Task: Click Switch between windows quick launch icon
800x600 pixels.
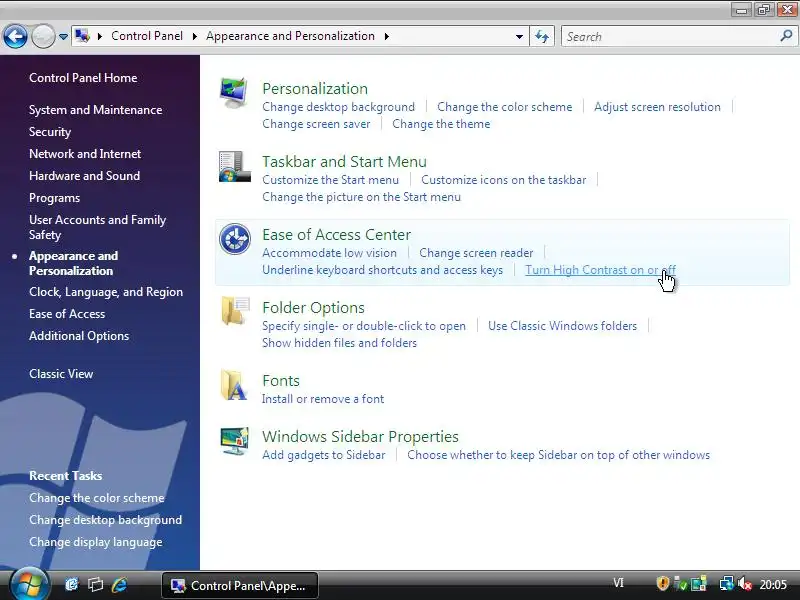Action: 95,584
